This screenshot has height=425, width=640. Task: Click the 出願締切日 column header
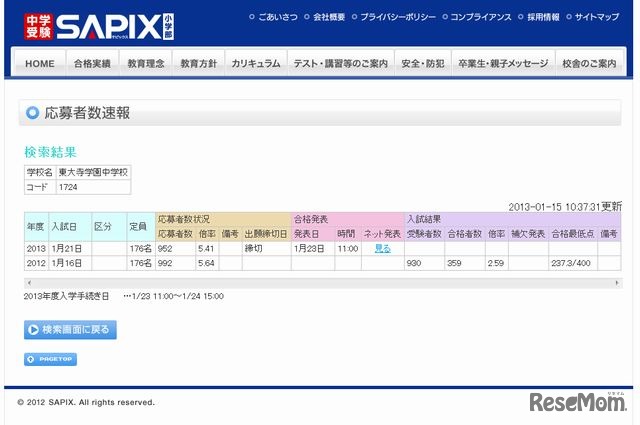(266, 234)
